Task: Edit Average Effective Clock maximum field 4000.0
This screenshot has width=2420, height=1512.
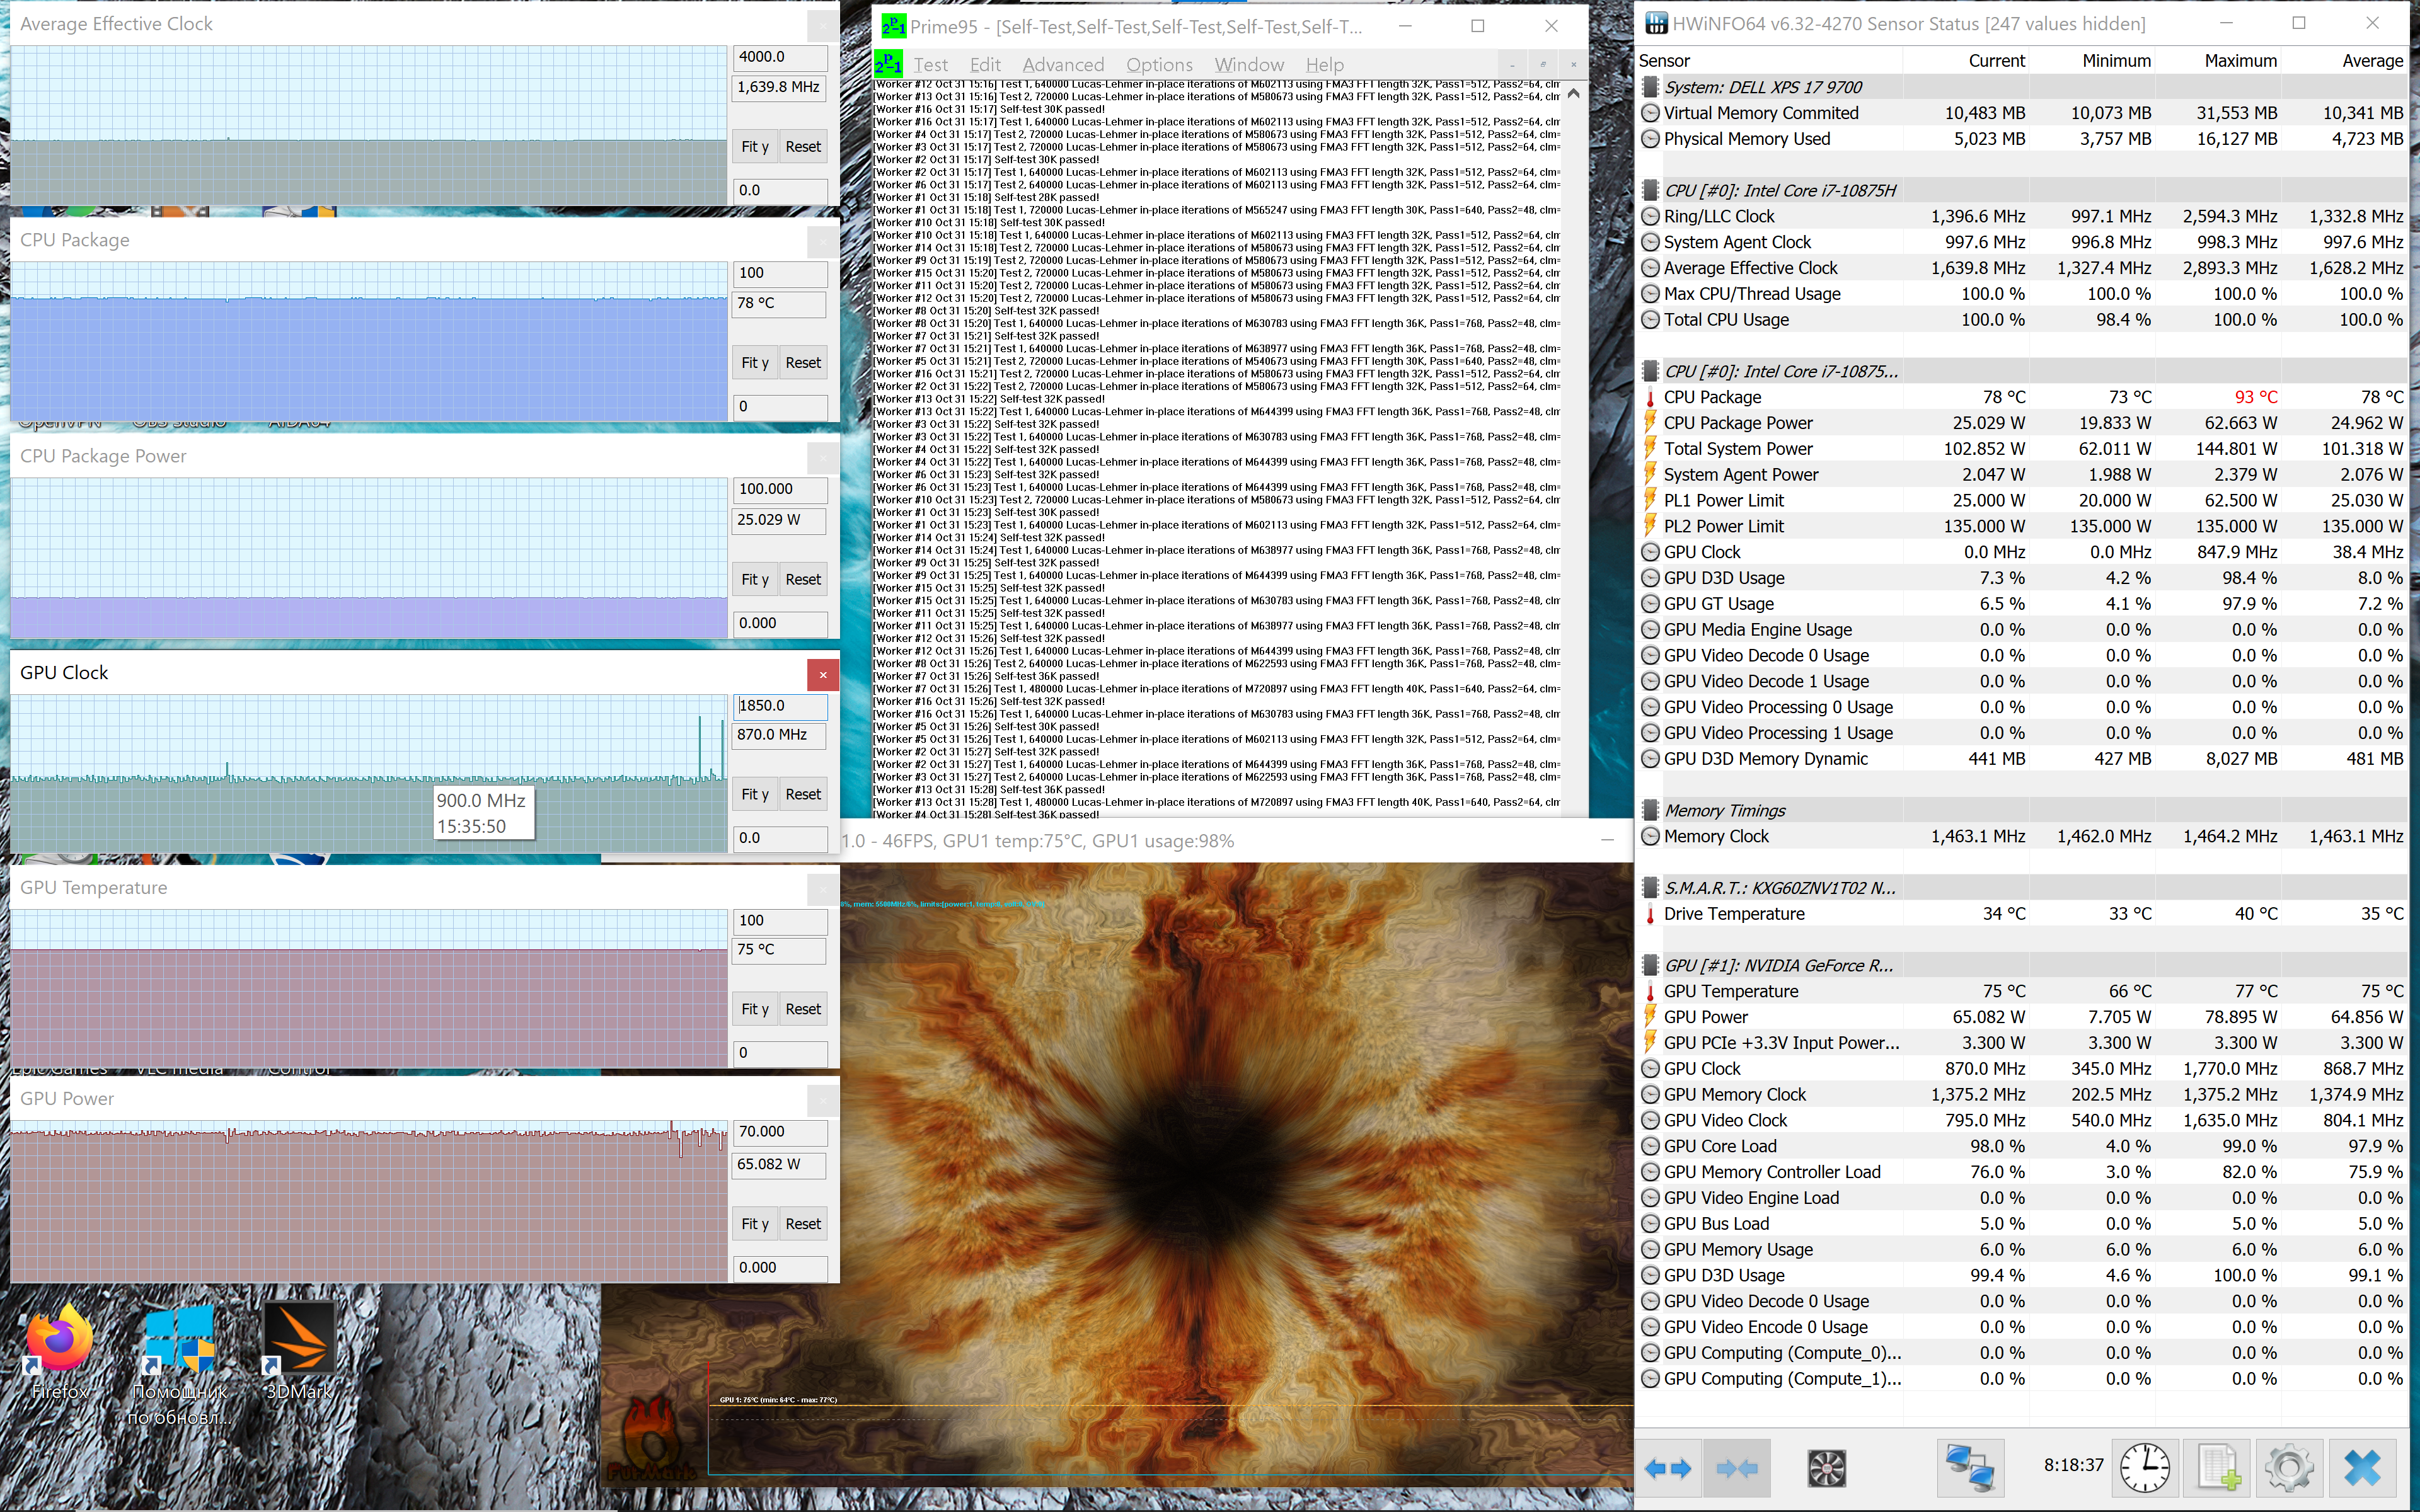Action: (781, 57)
